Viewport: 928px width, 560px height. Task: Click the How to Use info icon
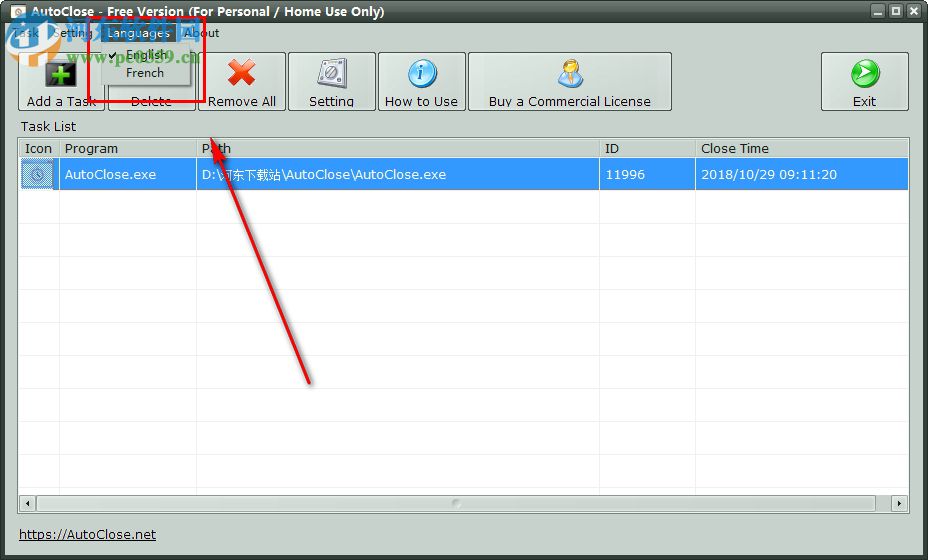coord(422,73)
